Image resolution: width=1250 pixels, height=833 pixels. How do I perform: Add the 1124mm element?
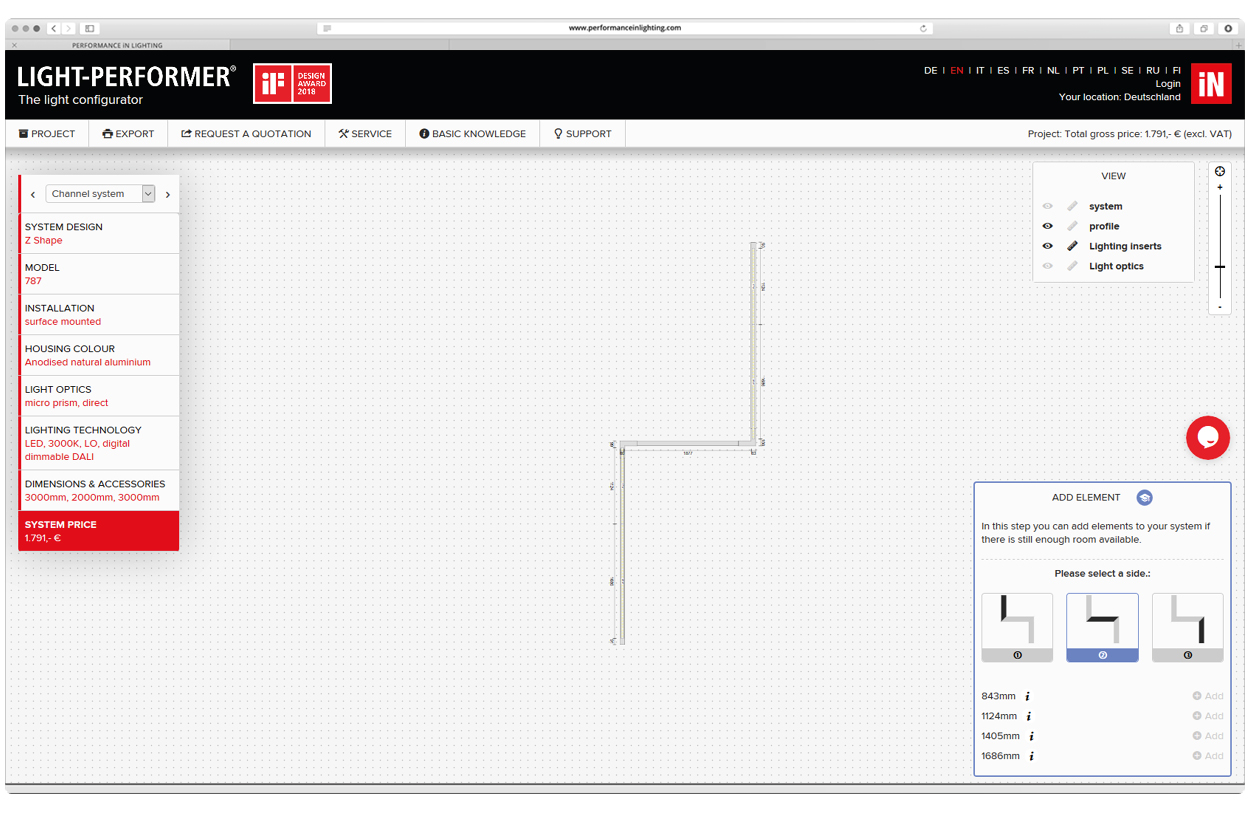[1208, 716]
